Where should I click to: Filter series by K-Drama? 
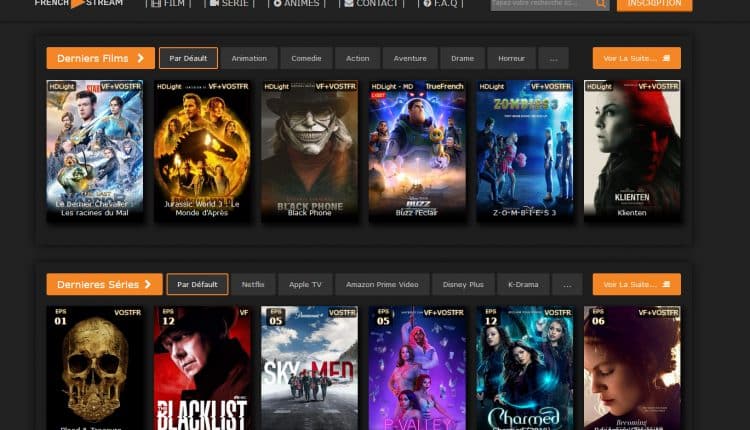click(x=523, y=285)
